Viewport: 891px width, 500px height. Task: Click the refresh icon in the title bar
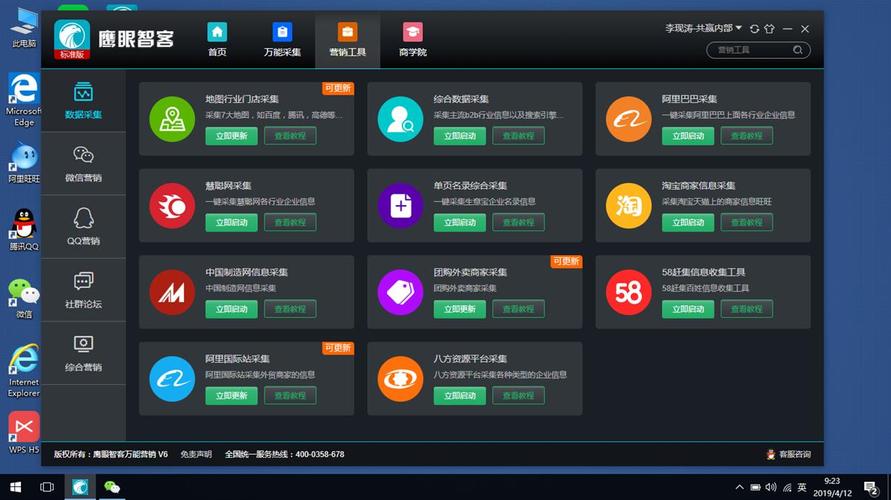pos(754,29)
